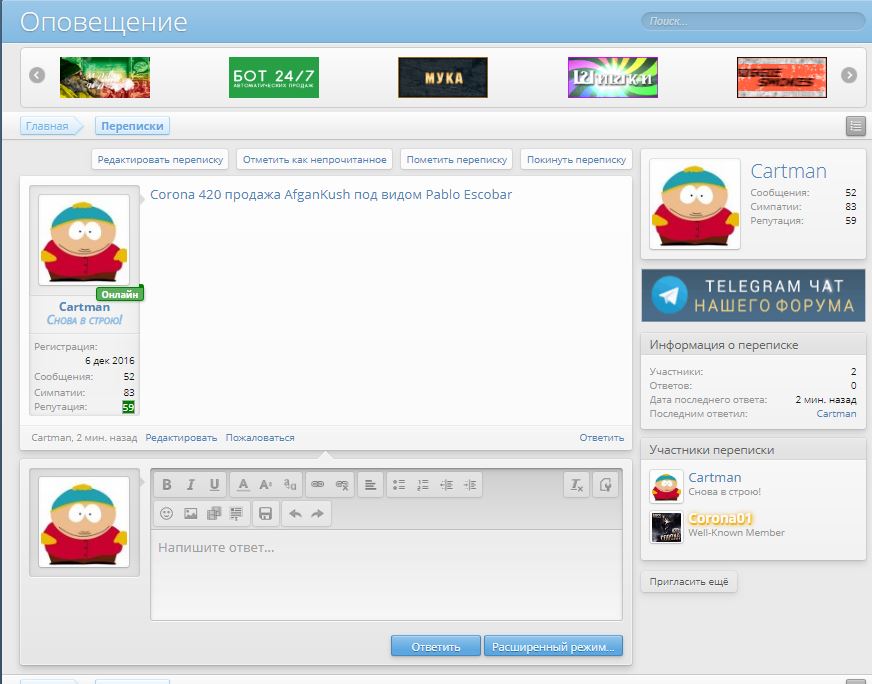The width and height of the screenshot is (872, 684).
Task: Focus the Поиск search field
Action: (753, 22)
